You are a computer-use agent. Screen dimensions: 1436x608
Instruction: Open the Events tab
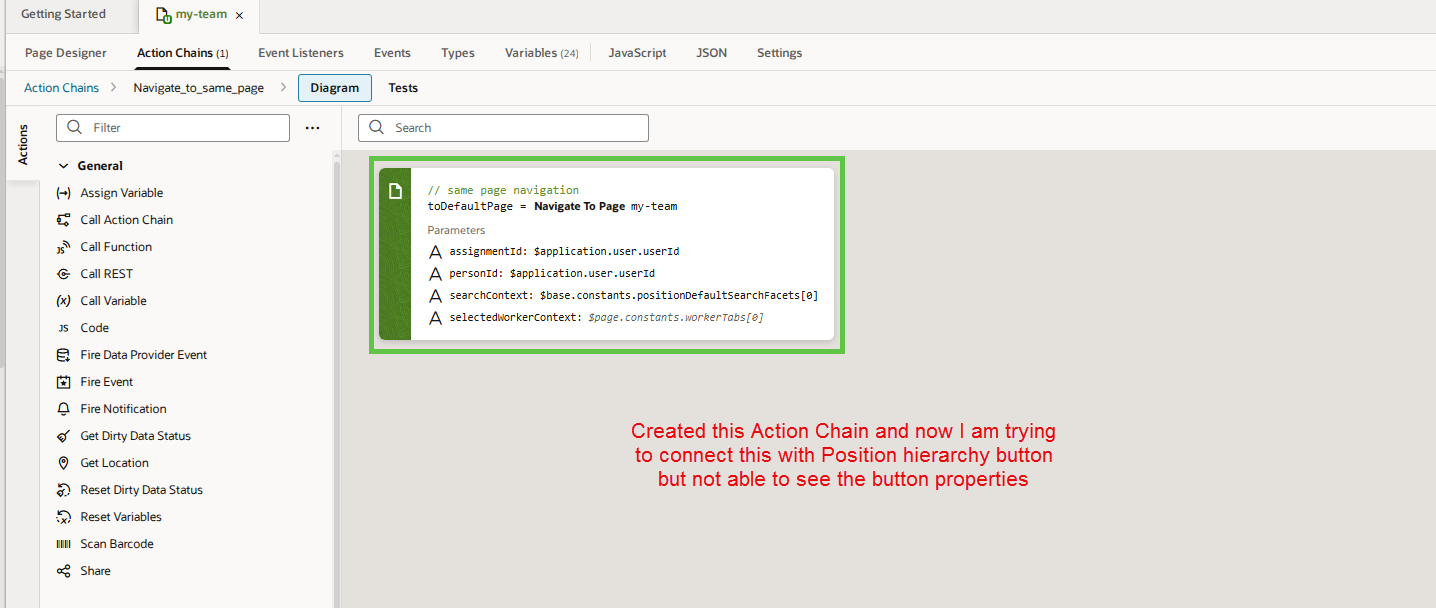[392, 53]
